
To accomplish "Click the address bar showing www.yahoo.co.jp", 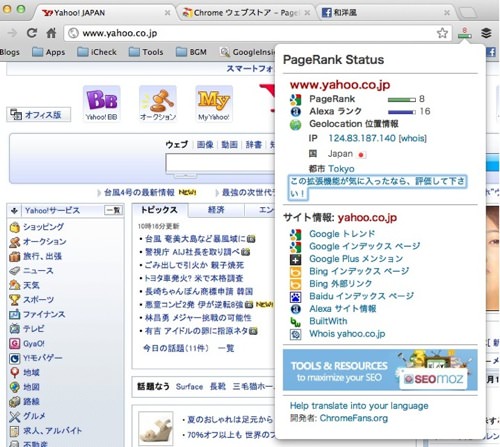I will (x=258, y=33).
